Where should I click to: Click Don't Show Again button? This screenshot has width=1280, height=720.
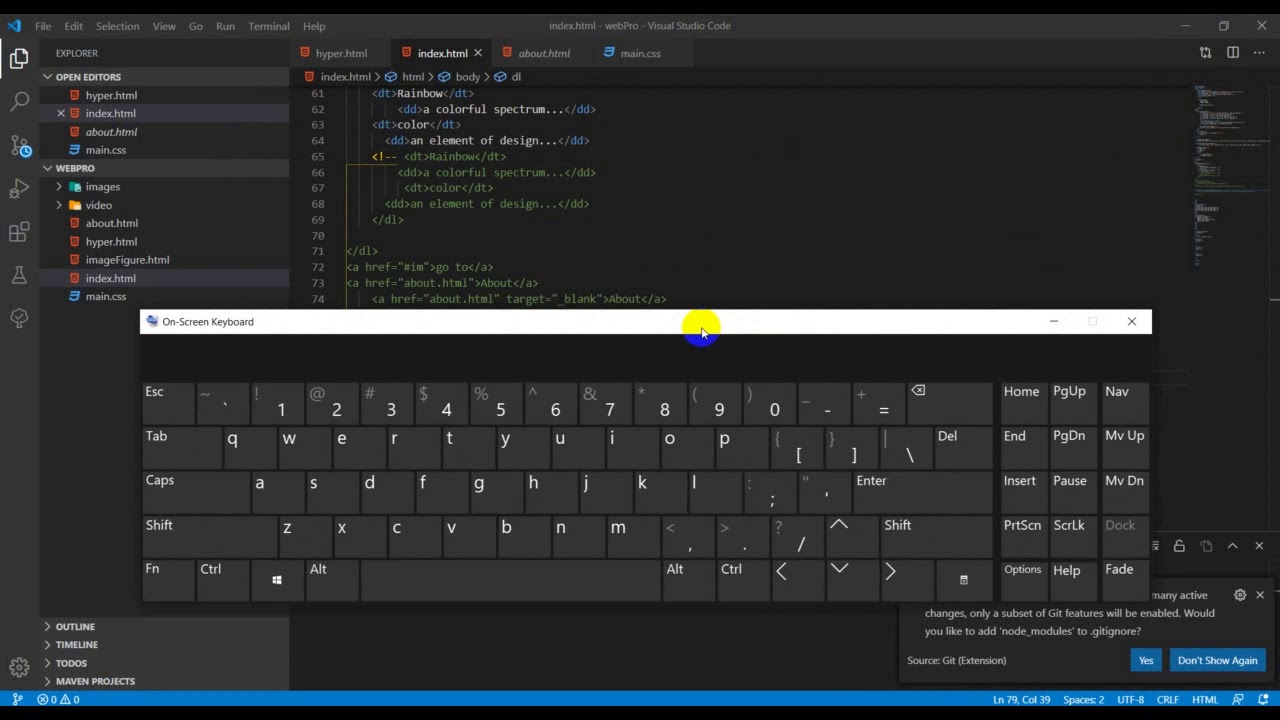tap(1217, 660)
